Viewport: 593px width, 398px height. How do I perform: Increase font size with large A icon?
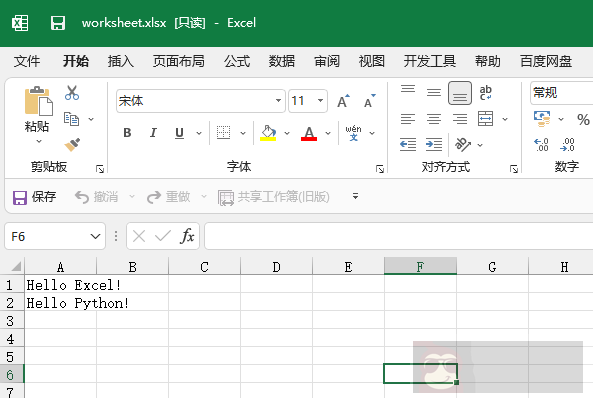click(343, 101)
